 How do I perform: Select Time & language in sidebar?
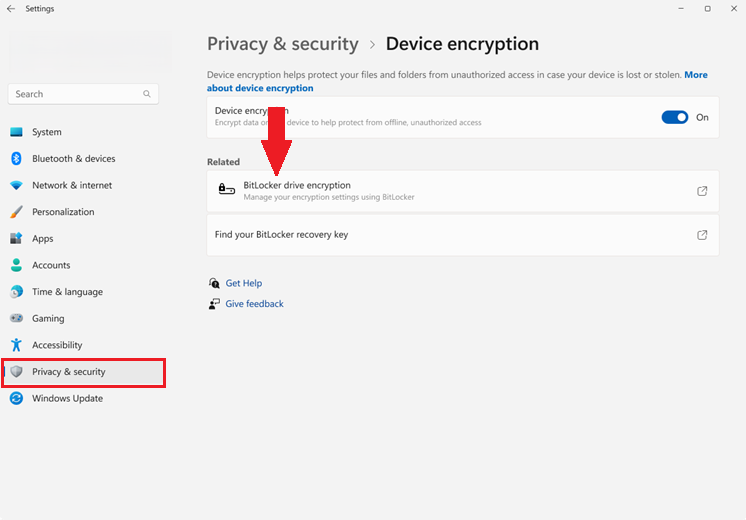coord(67,292)
